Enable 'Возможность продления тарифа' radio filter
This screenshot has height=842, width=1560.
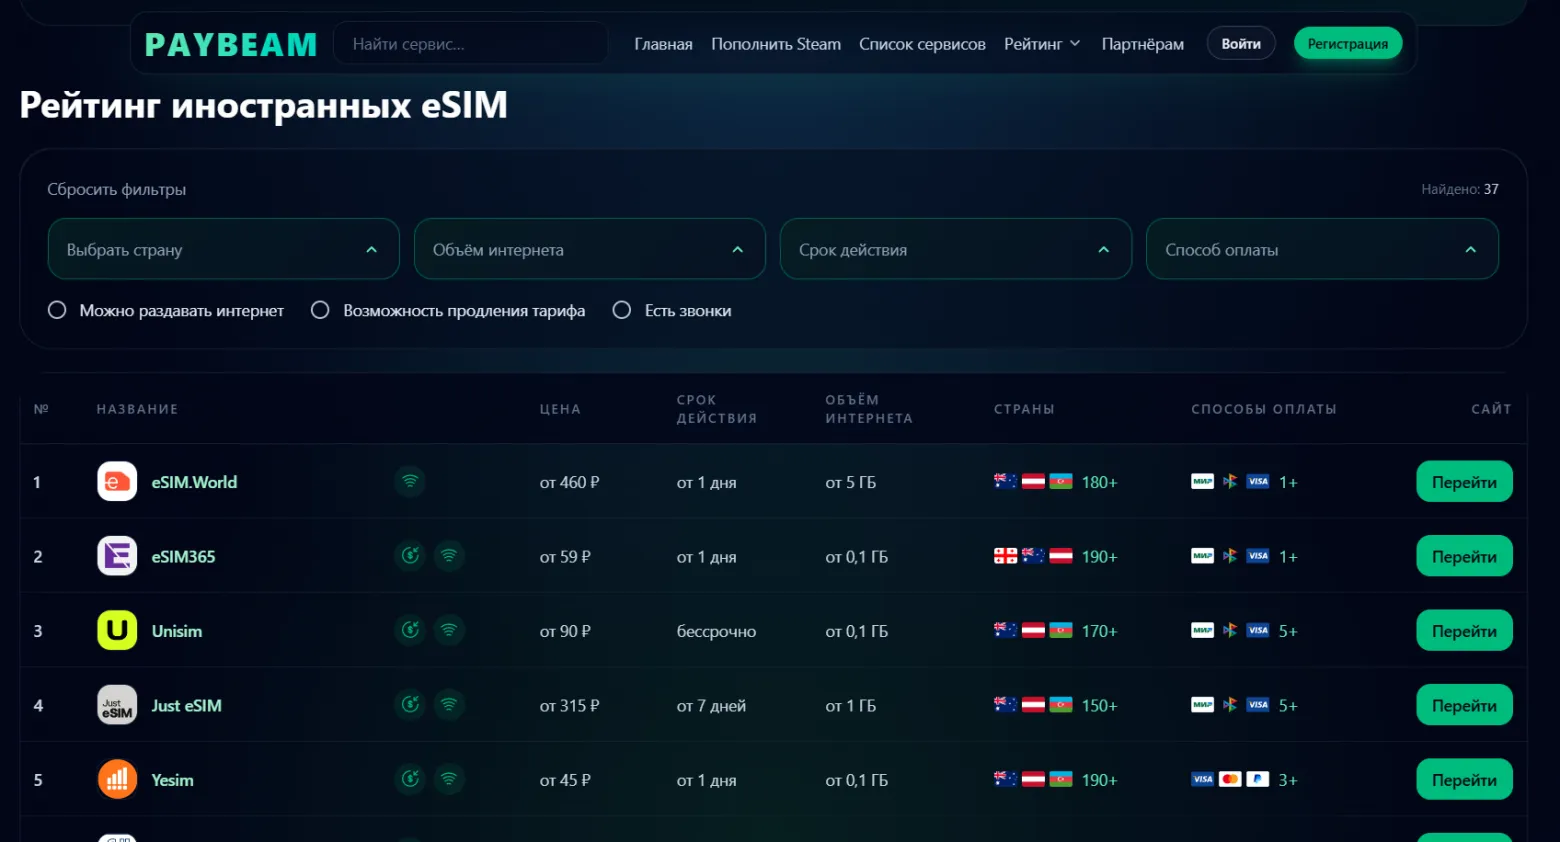coord(320,310)
